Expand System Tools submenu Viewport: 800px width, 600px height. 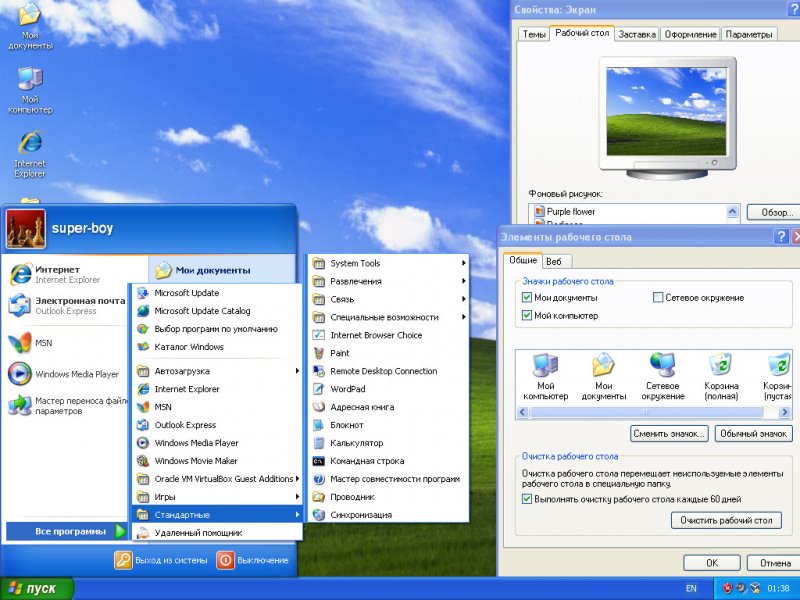(x=388, y=263)
